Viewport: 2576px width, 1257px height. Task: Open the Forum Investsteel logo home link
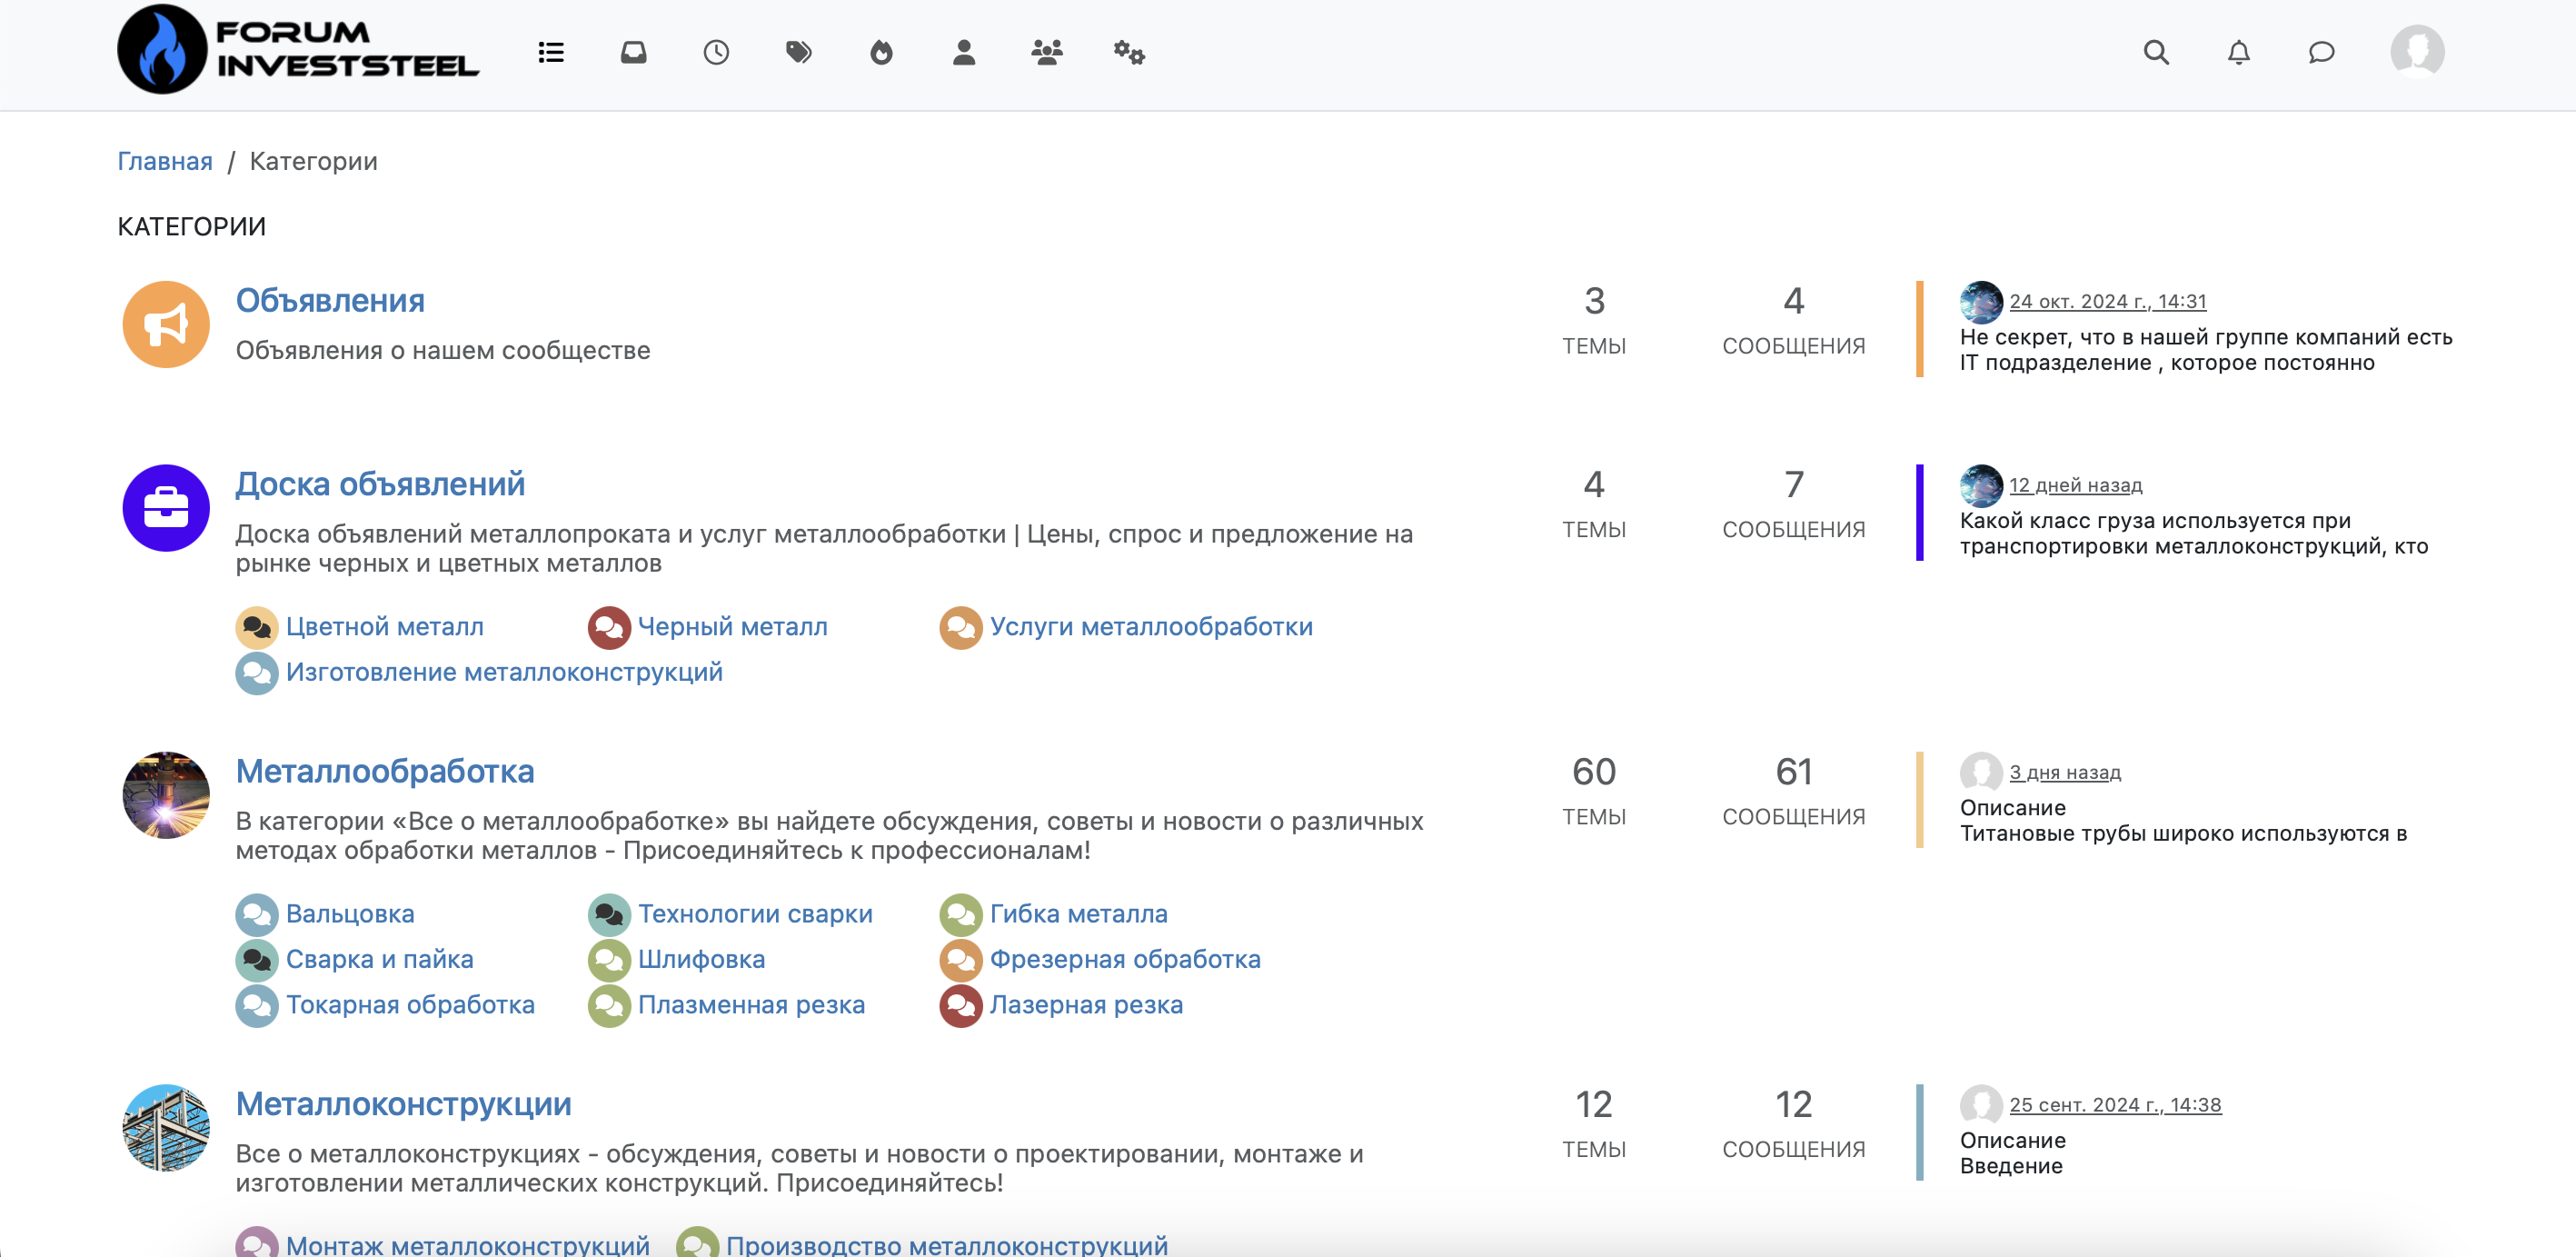coord(298,50)
